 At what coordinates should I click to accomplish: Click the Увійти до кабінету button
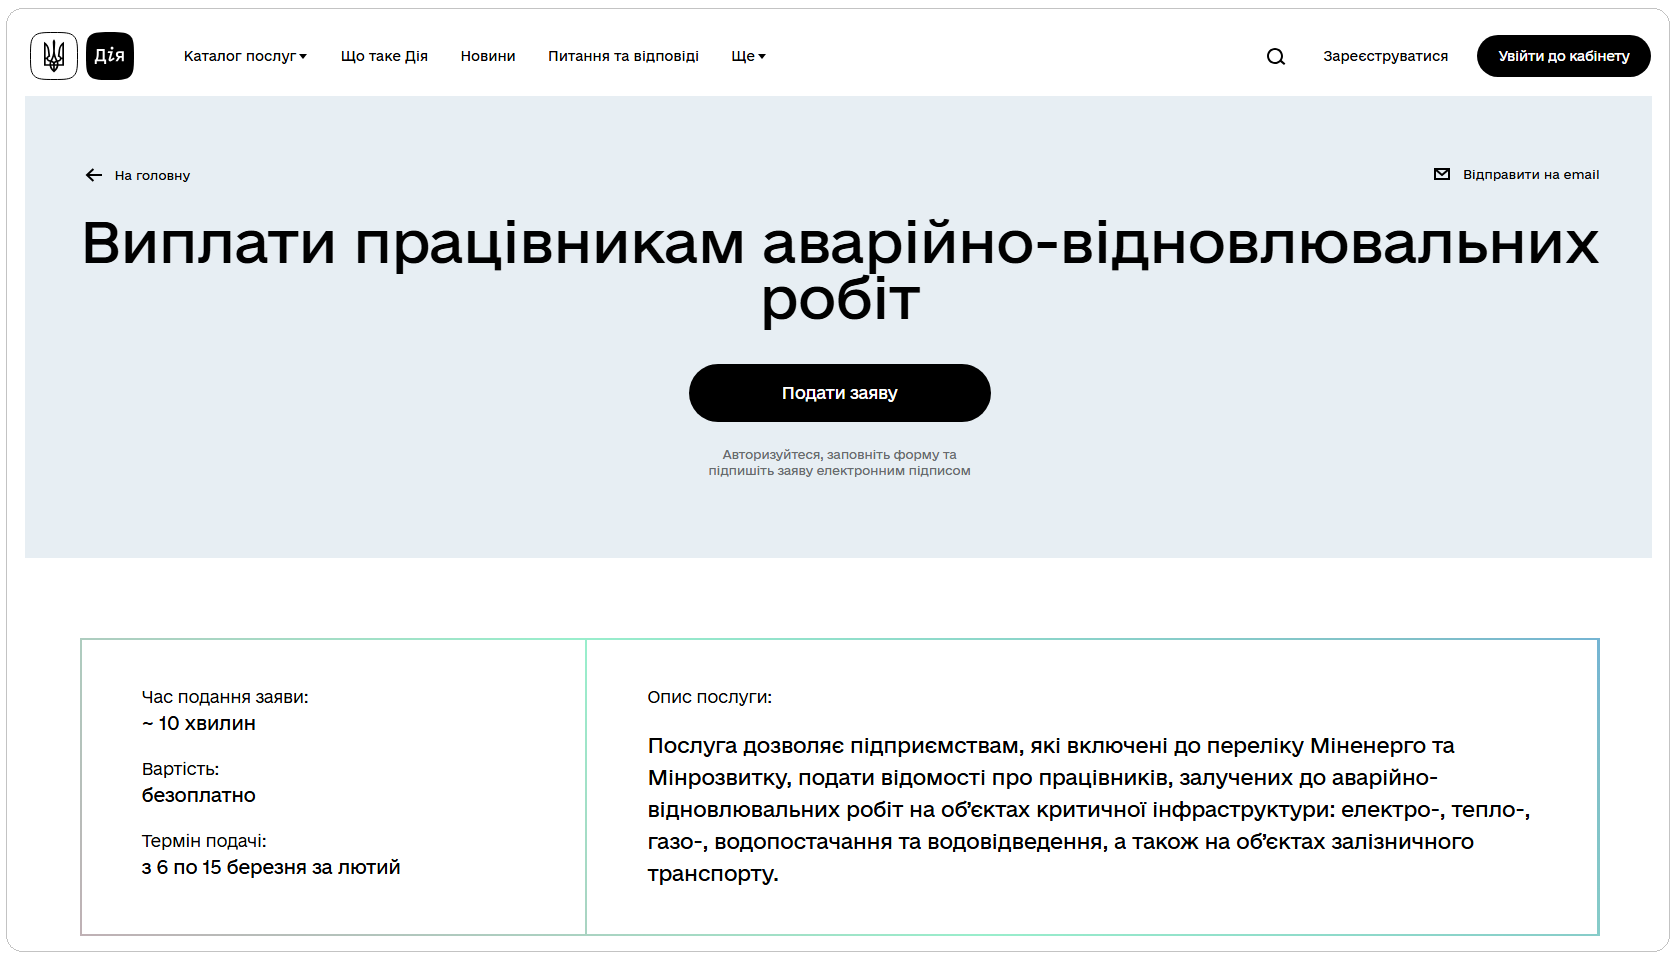coord(1563,56)
